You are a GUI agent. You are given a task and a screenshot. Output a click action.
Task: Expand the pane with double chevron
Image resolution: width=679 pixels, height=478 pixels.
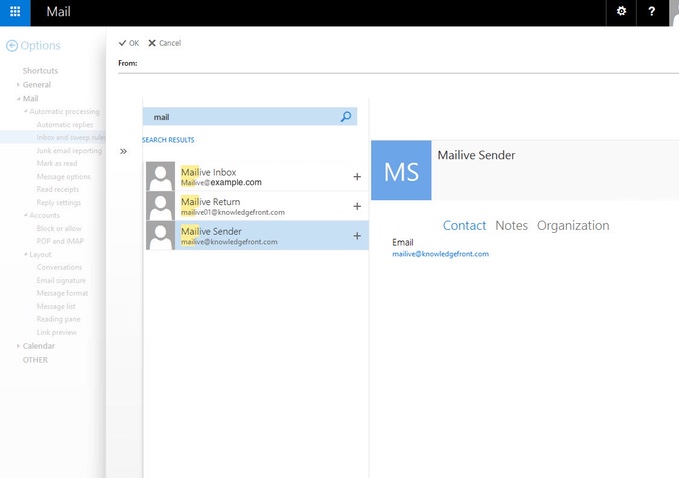pos(124,151)
